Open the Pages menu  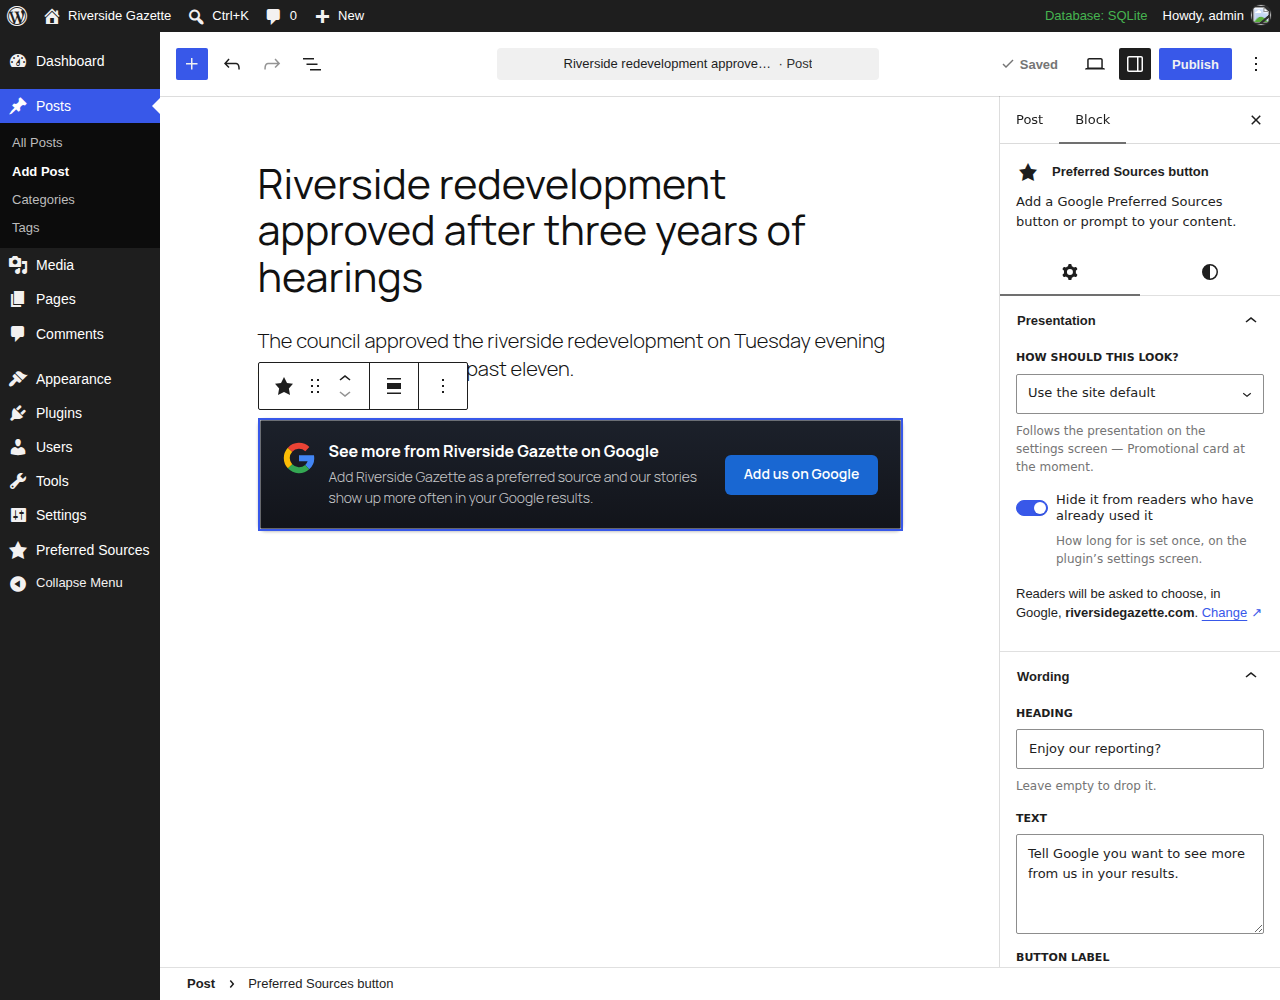80,299
